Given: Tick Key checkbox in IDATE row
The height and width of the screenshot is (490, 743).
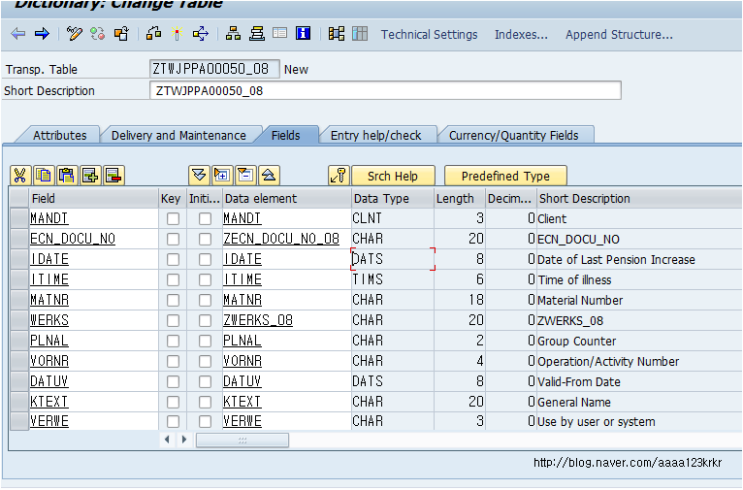Looking at the screenshot, I should [173, 259].
